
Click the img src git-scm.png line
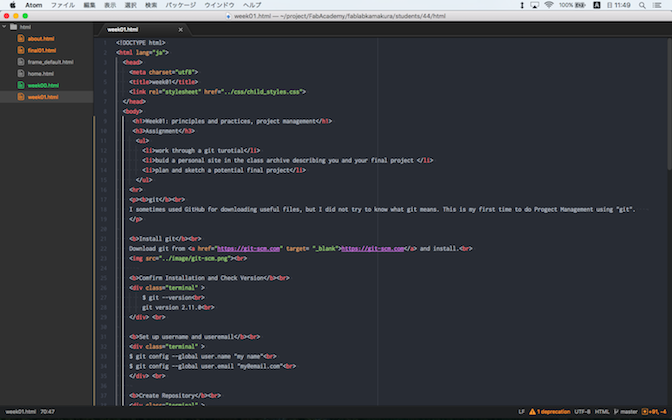coord(188,258)
